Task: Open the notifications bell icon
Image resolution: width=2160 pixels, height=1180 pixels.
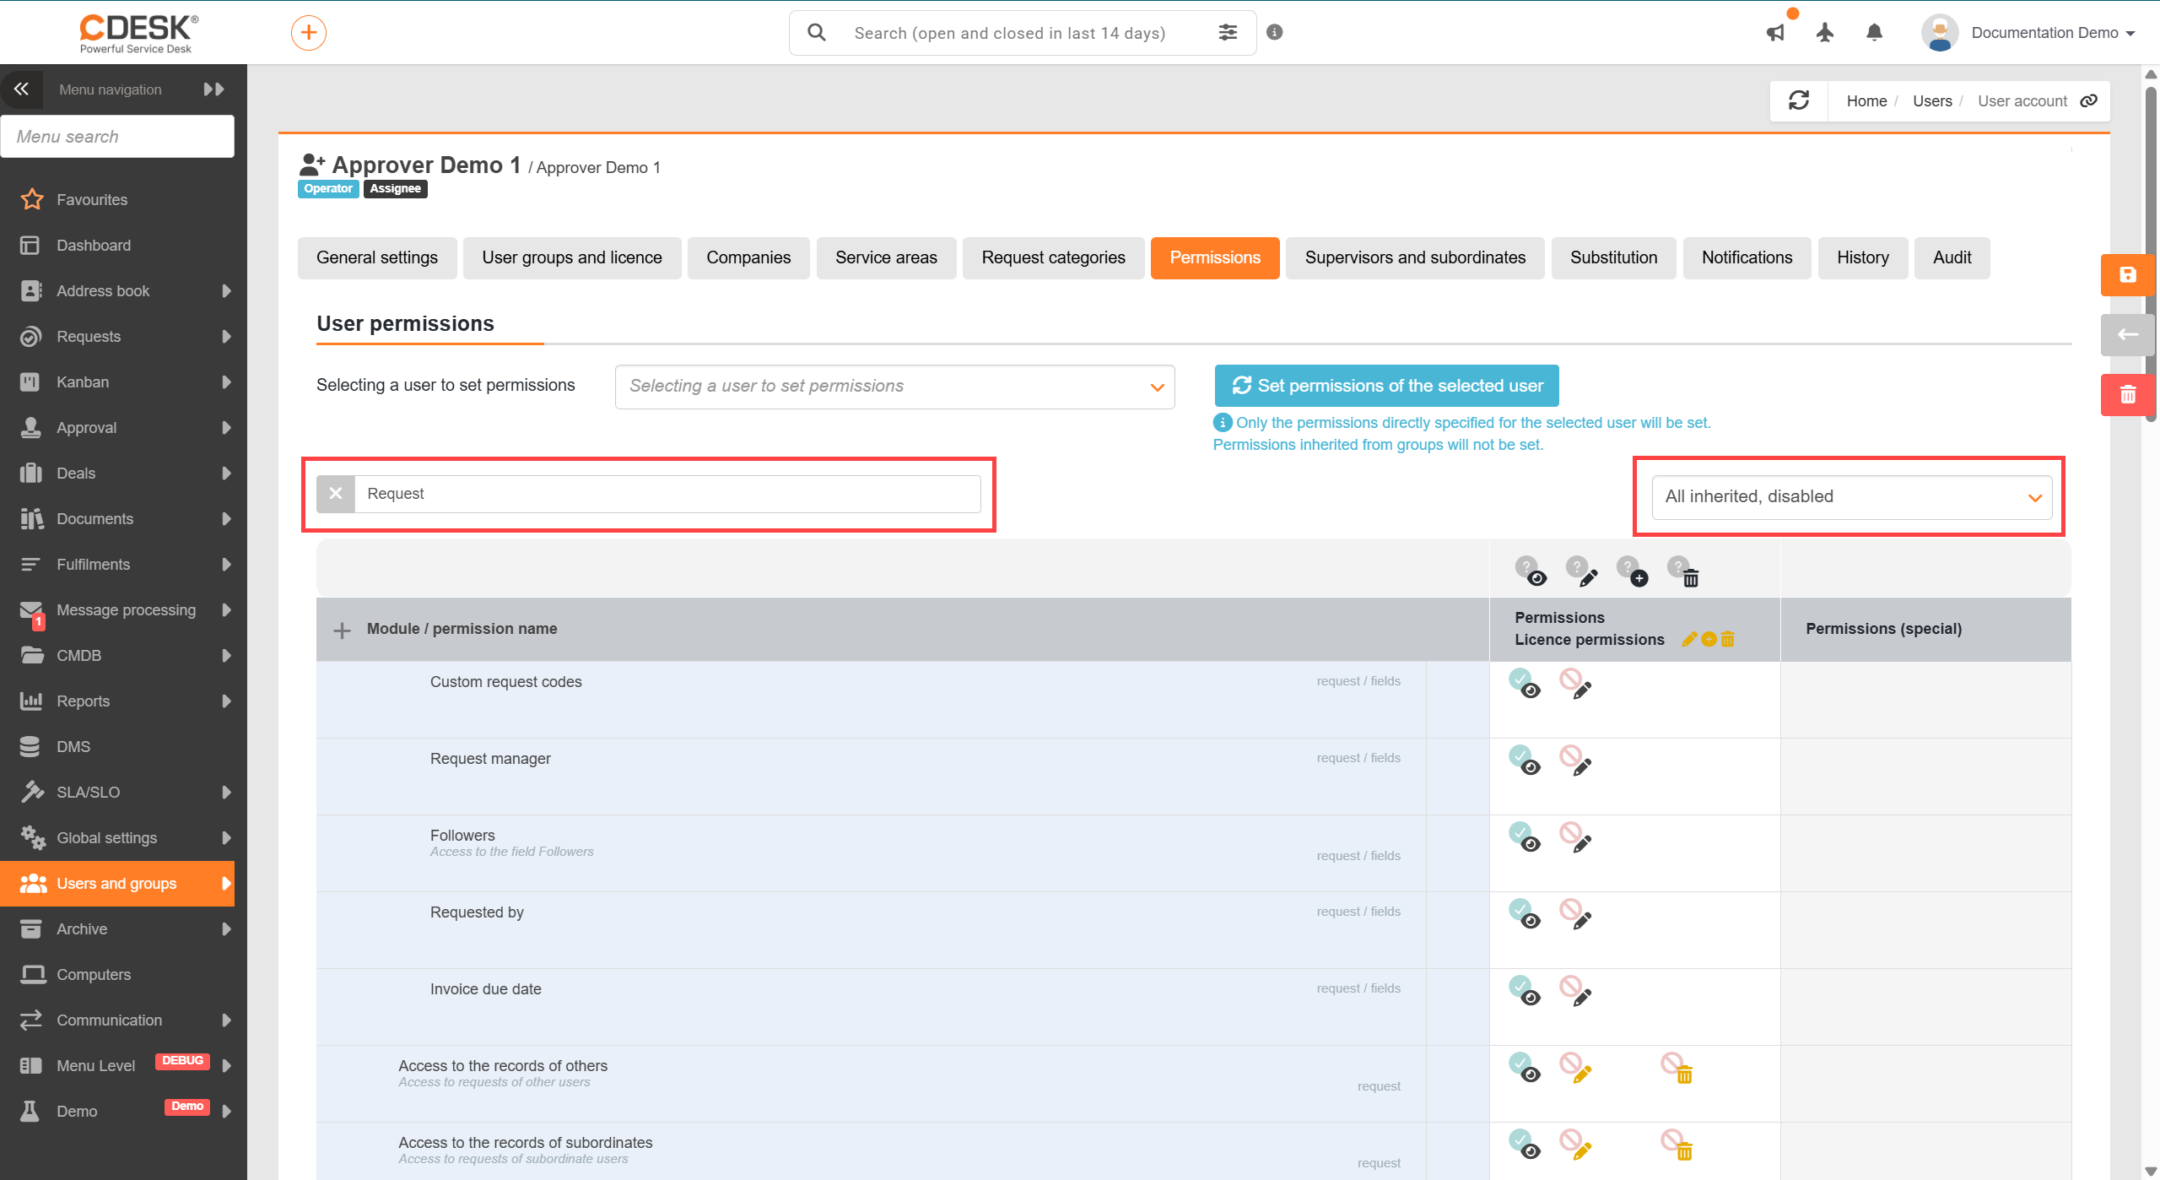Action: point(1874,32)
